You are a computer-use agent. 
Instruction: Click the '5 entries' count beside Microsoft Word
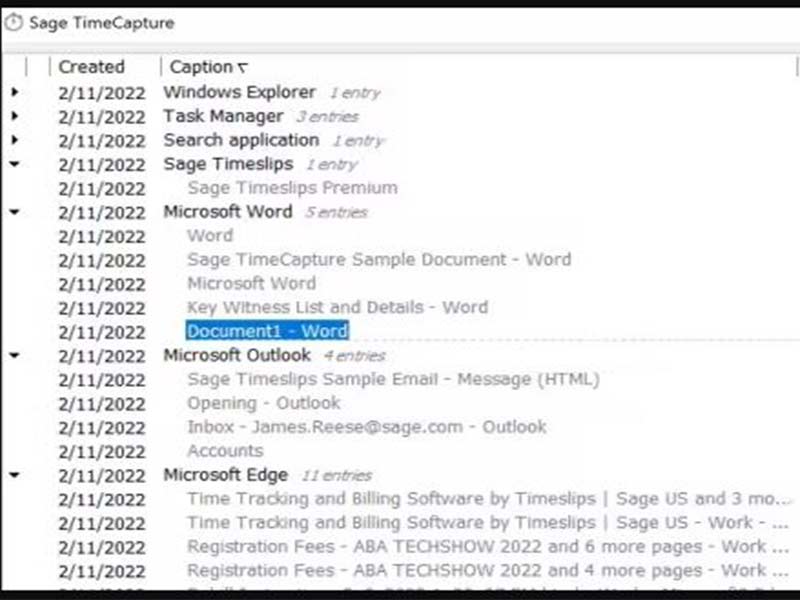click(336, 212)
